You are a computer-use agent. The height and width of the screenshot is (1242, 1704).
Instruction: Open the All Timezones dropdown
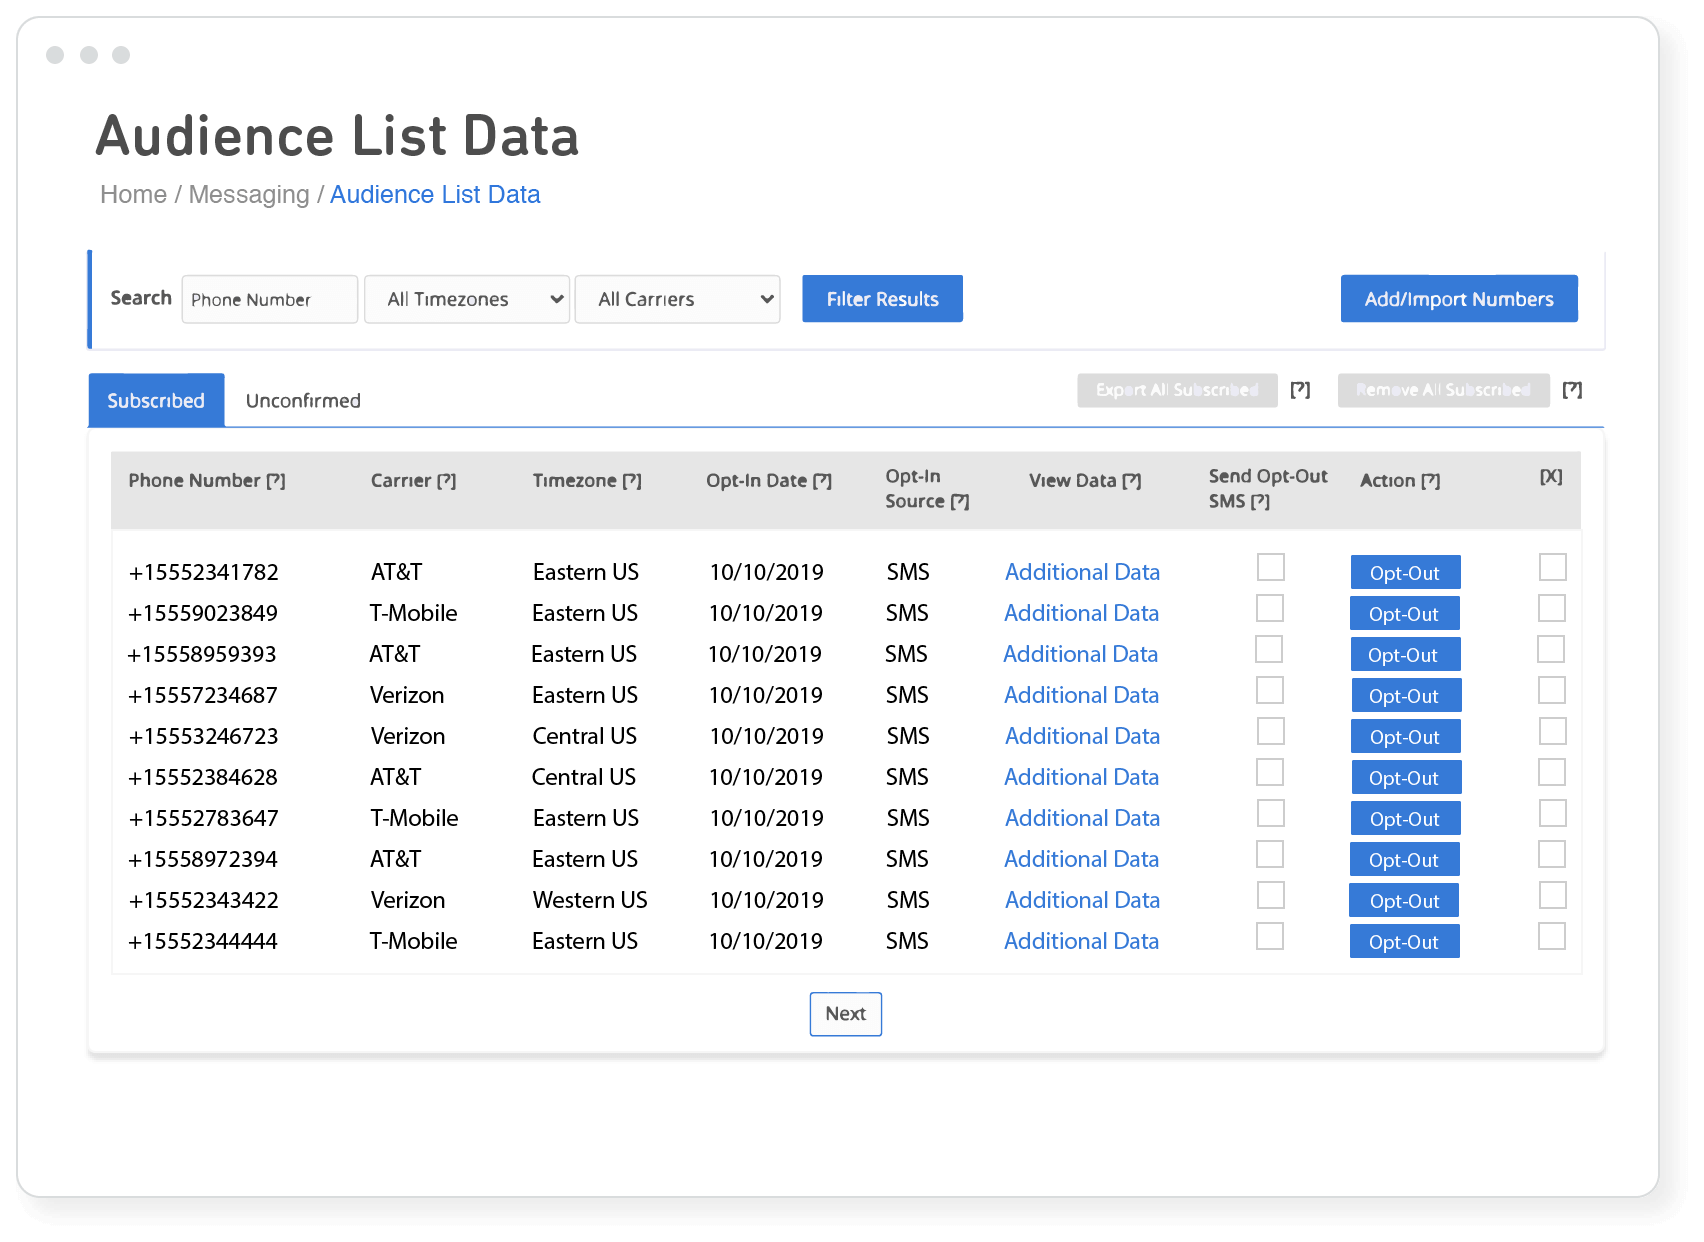(x=467, y=299)
